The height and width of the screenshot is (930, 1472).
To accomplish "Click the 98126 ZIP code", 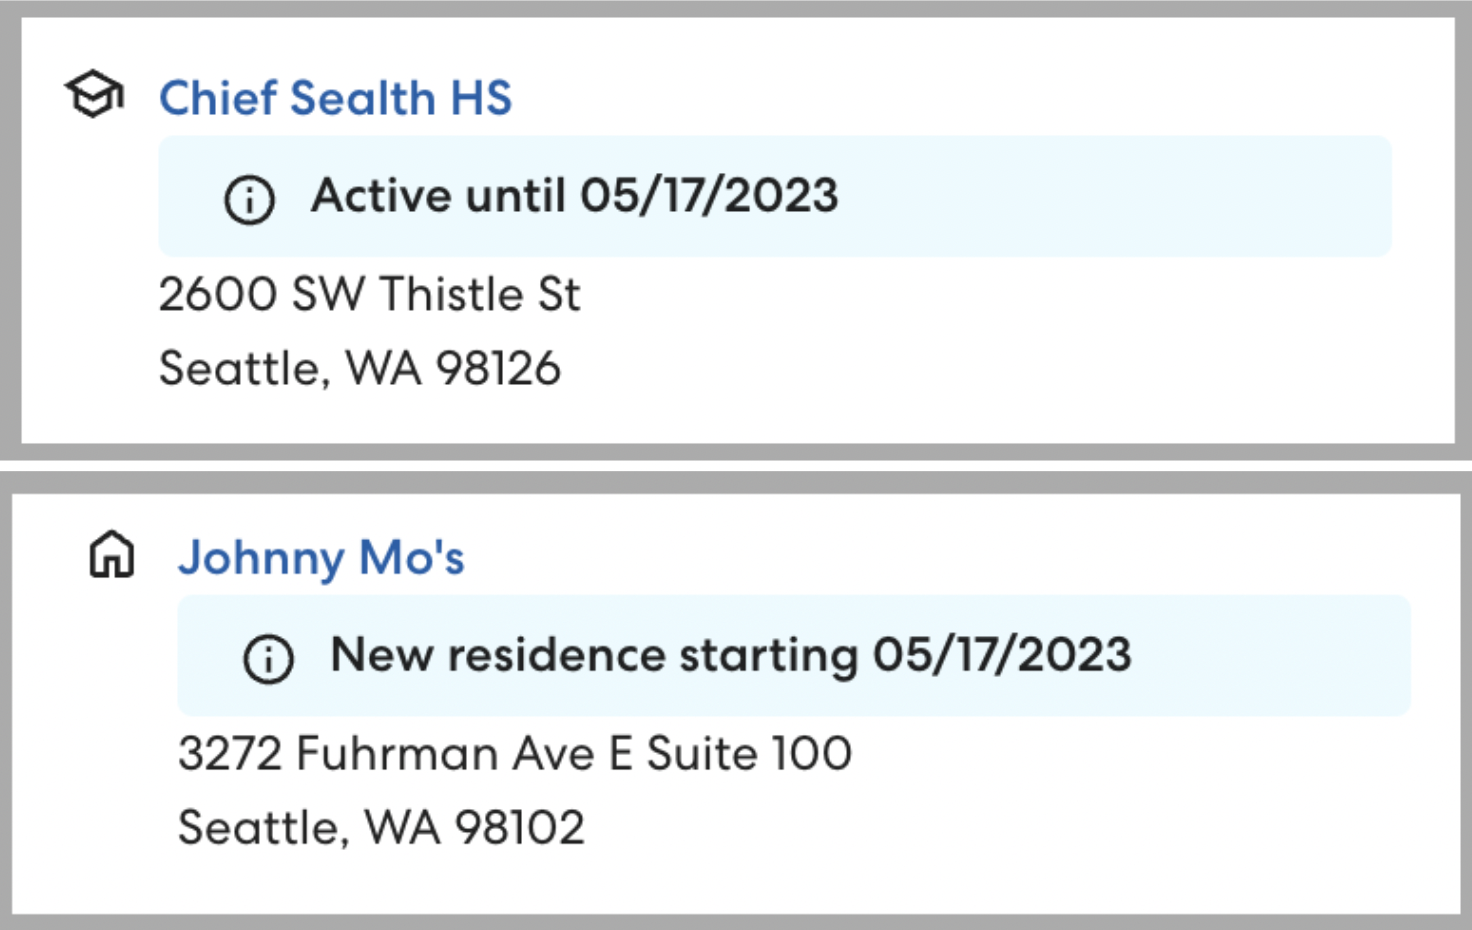I will click(x=498, y=369).
